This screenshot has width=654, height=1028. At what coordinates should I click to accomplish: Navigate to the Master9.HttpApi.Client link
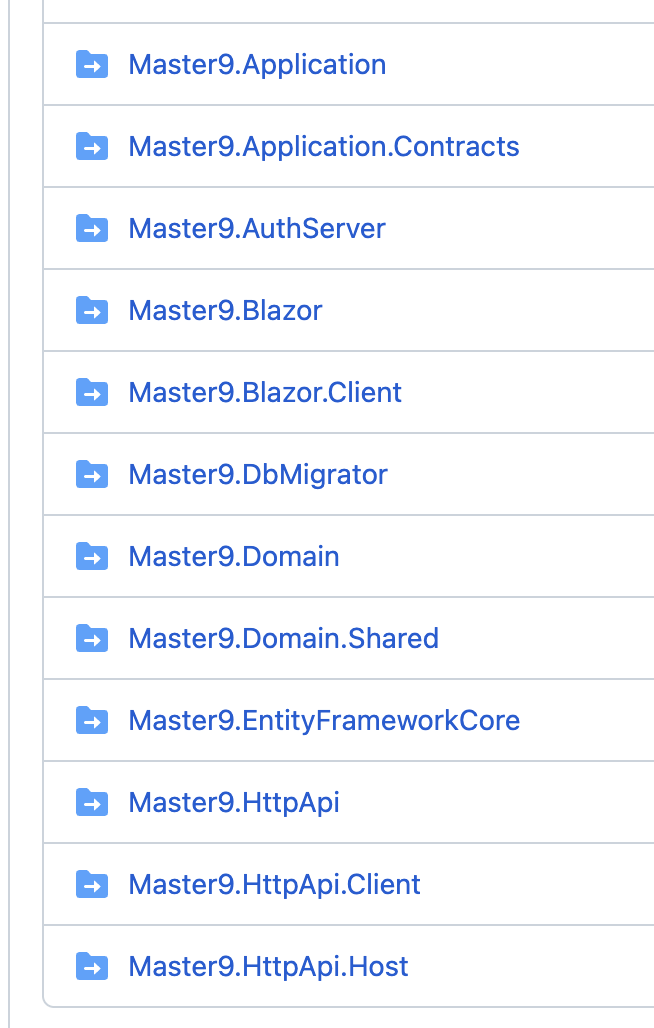click(x=274, y=885)
